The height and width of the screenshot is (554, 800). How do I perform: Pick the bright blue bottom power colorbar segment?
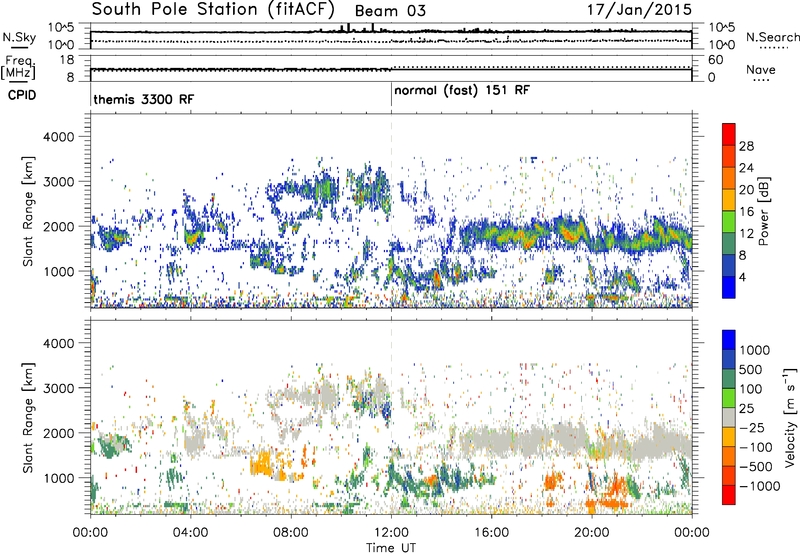729,287
